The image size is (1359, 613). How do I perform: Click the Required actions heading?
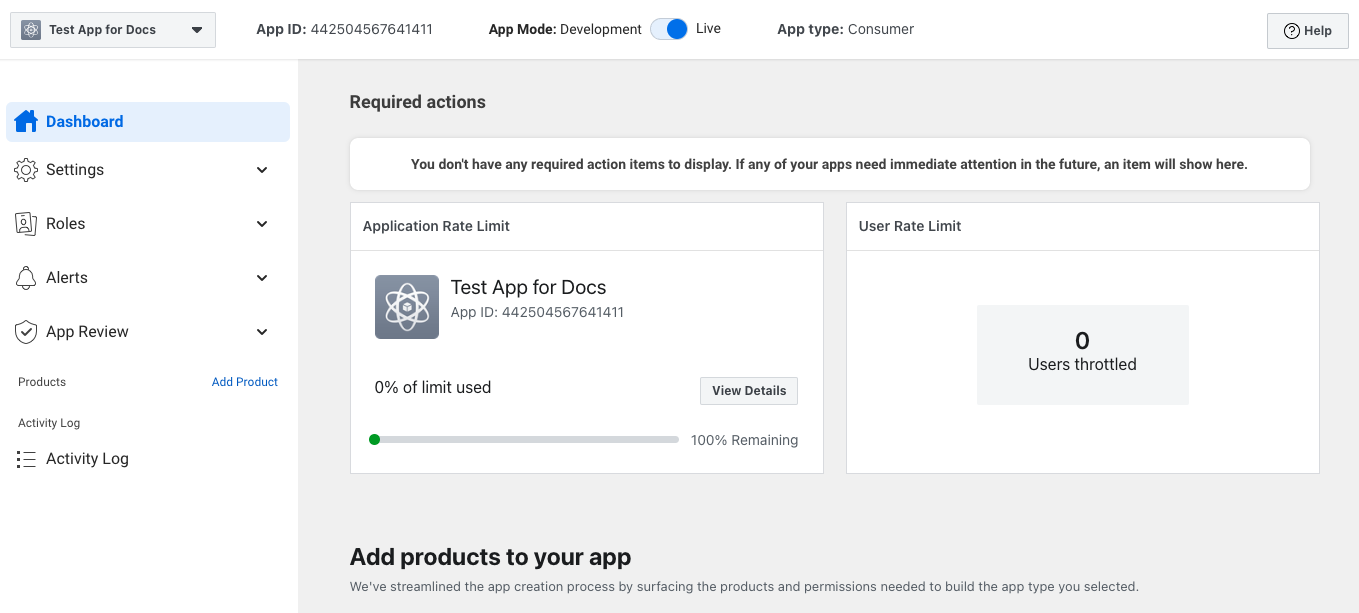tap(418, 102)
